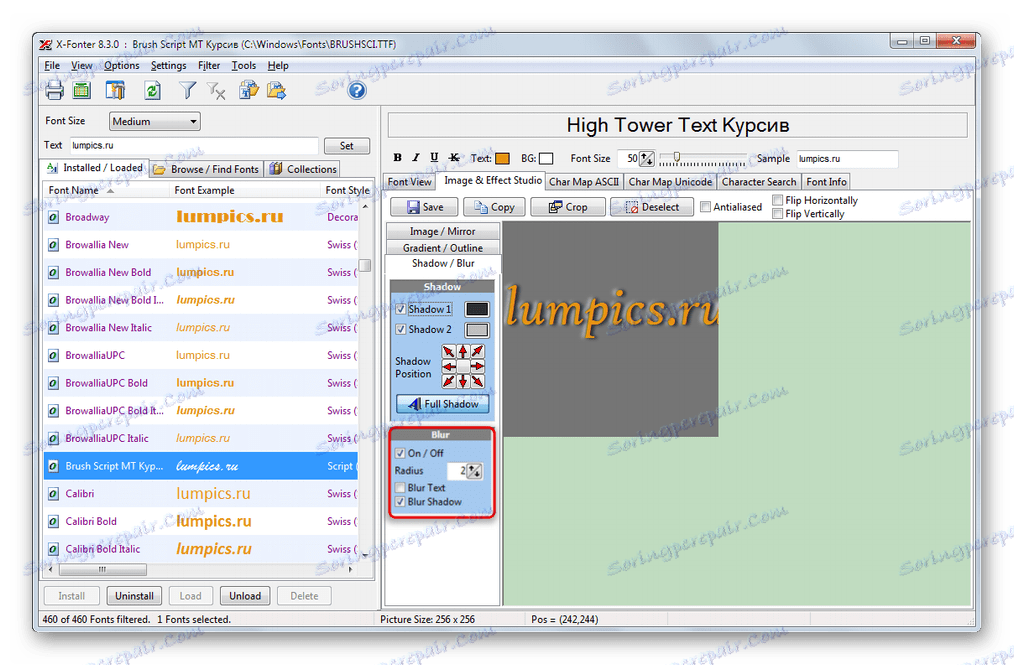Open the Tools menu

pyautogui.click(x=244, y=65)
